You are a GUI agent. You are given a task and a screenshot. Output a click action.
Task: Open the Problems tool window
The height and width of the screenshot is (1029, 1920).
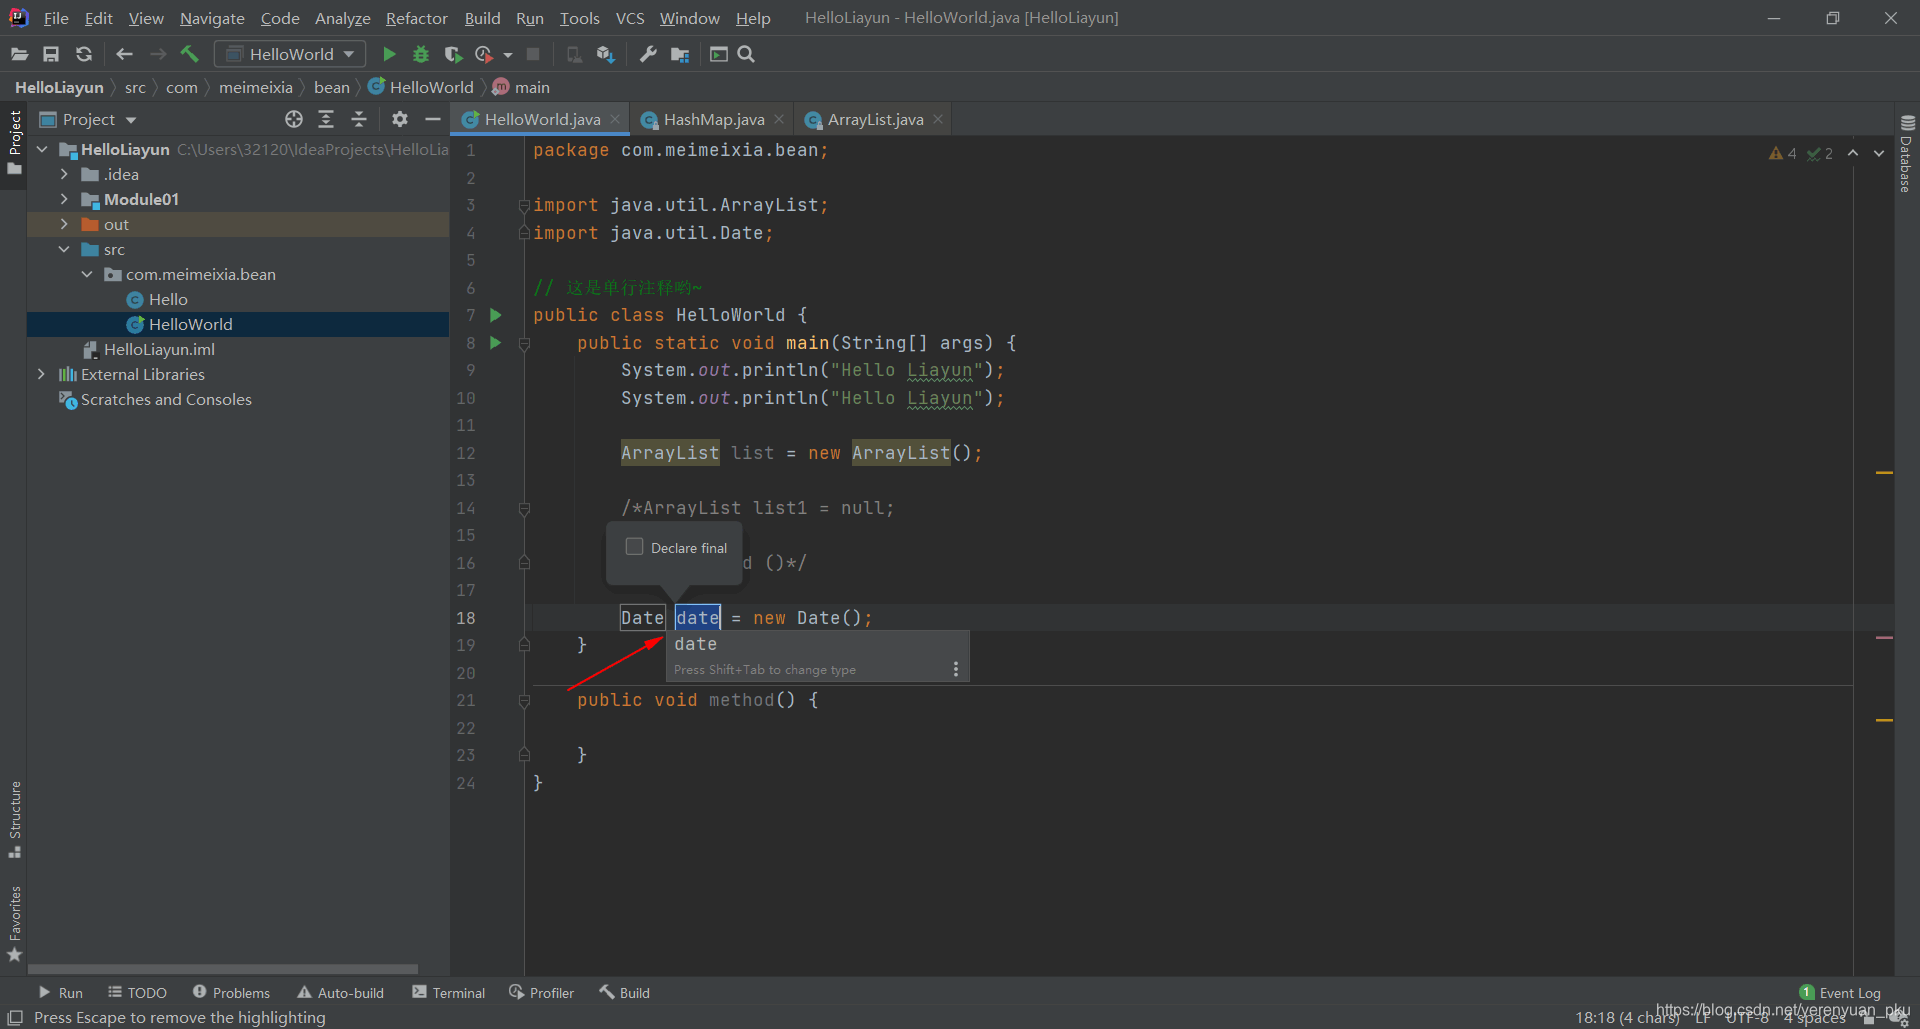[x=231, y=993]
